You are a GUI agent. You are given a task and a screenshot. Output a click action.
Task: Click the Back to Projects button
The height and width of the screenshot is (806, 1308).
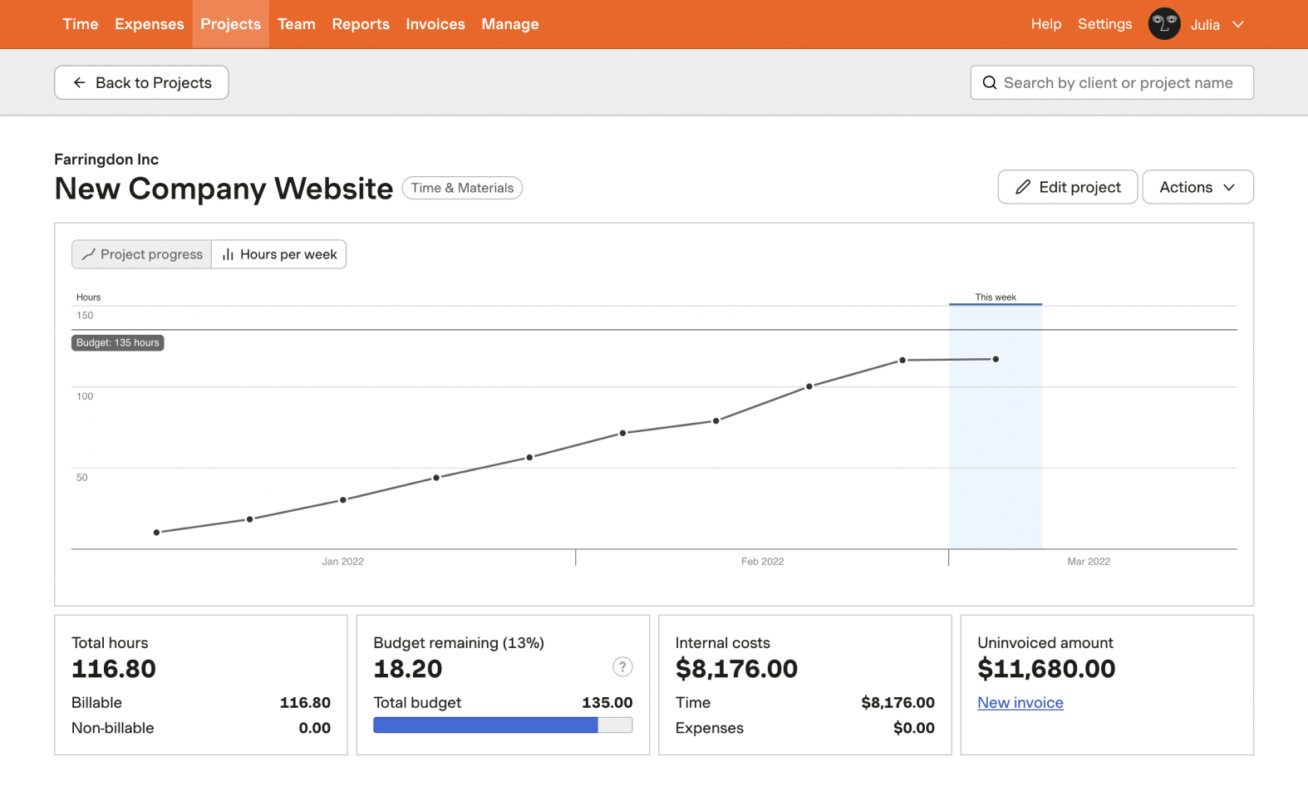pos(141,82)
